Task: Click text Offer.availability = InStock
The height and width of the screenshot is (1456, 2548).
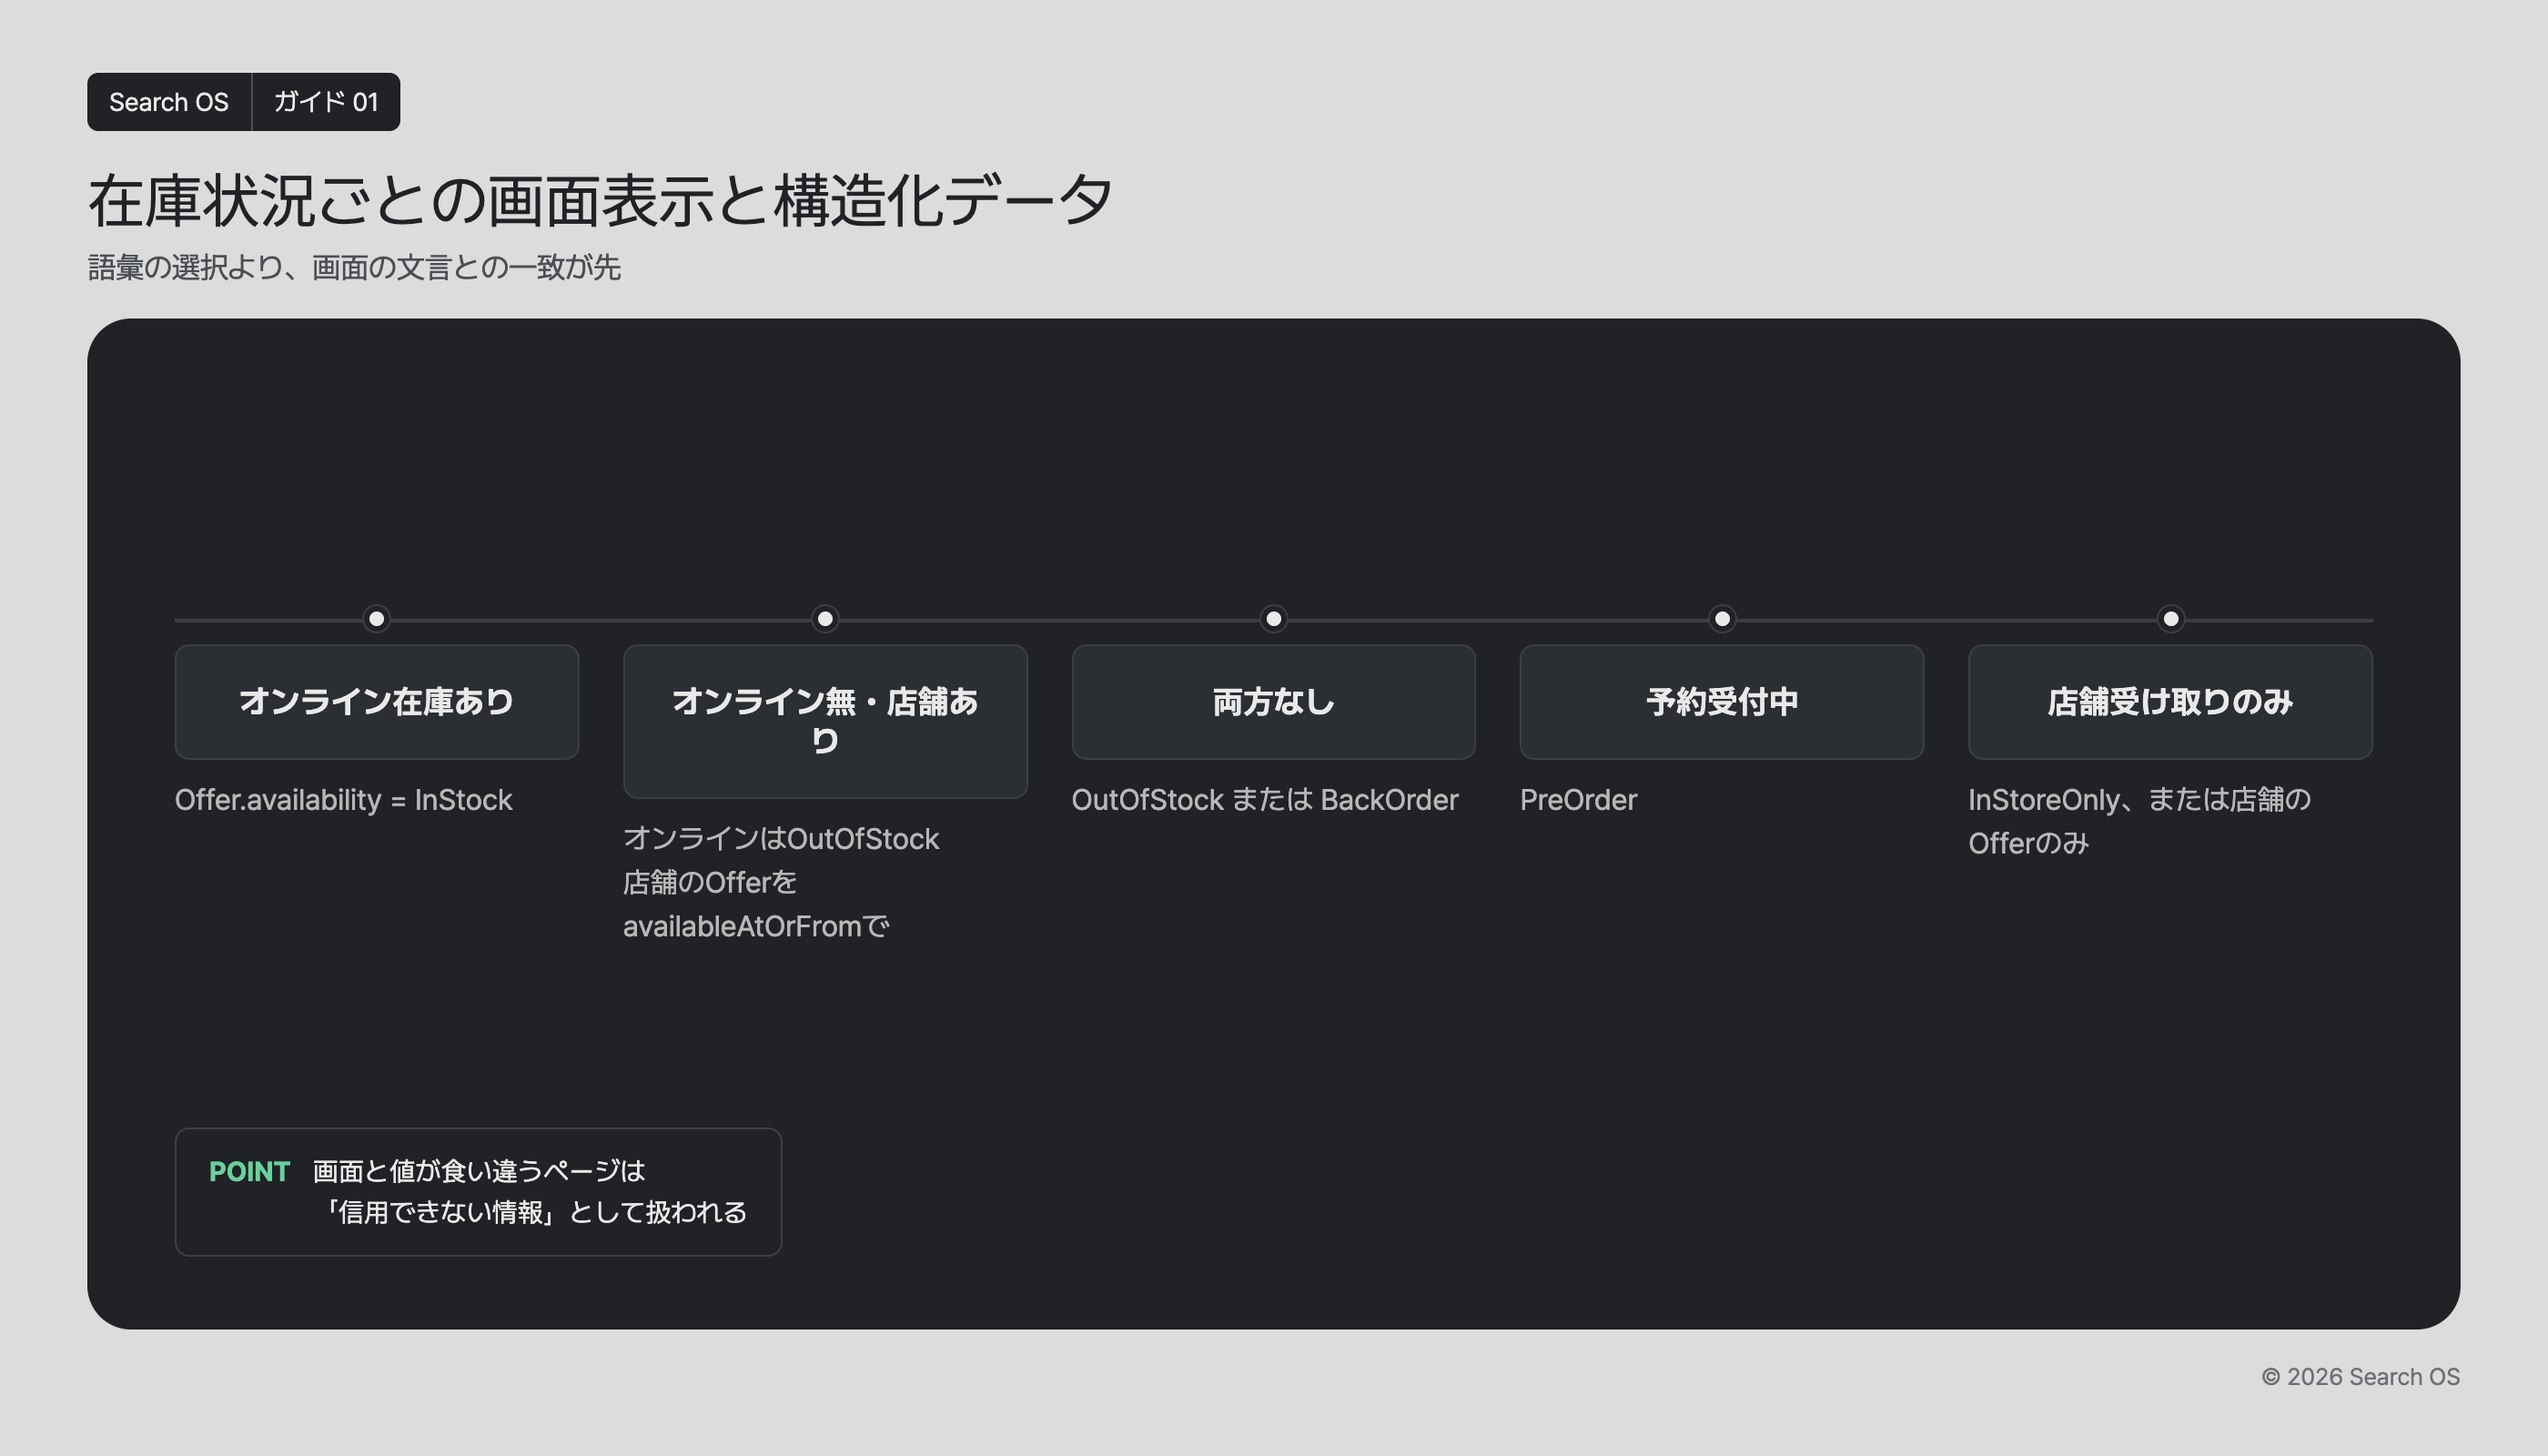Action: (343, 800)
